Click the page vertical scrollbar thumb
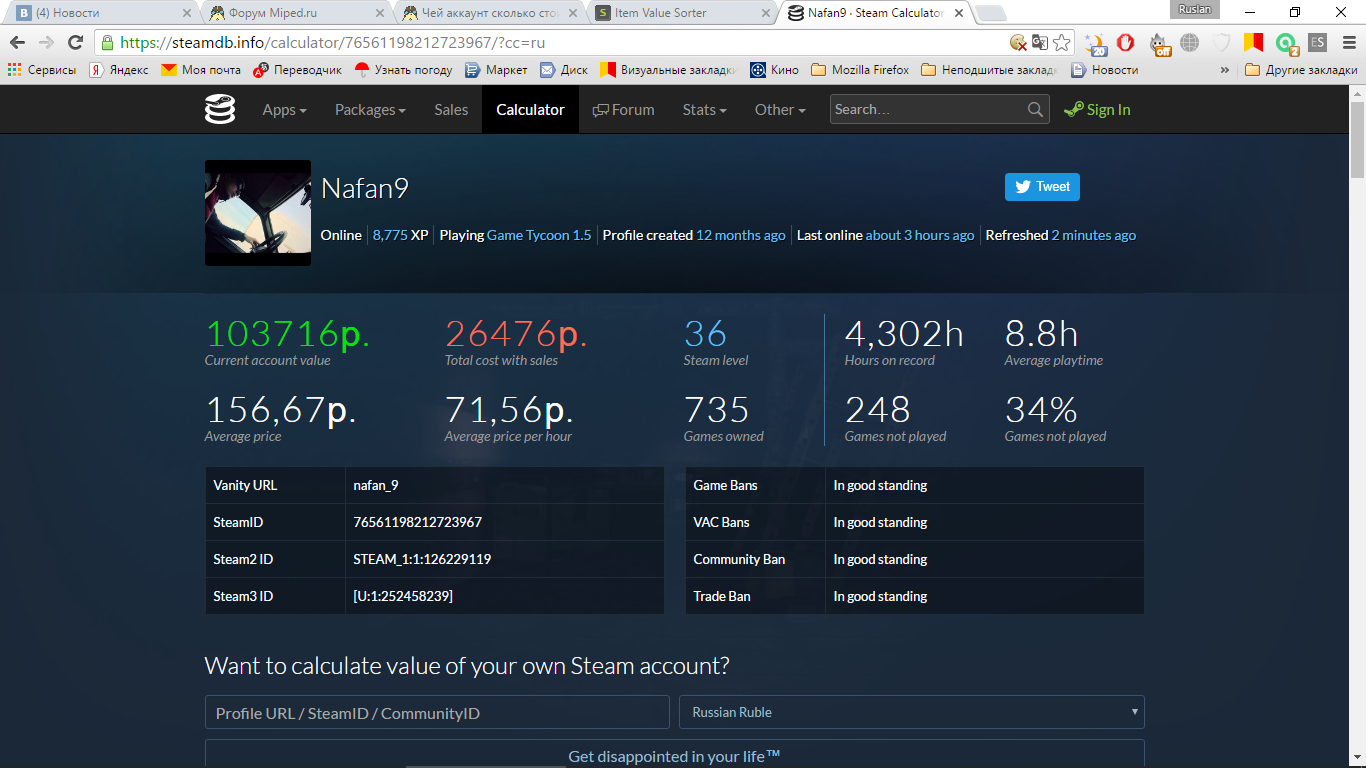Image resolution: width=1366 pixels, height=768 pixels. 1357,138
